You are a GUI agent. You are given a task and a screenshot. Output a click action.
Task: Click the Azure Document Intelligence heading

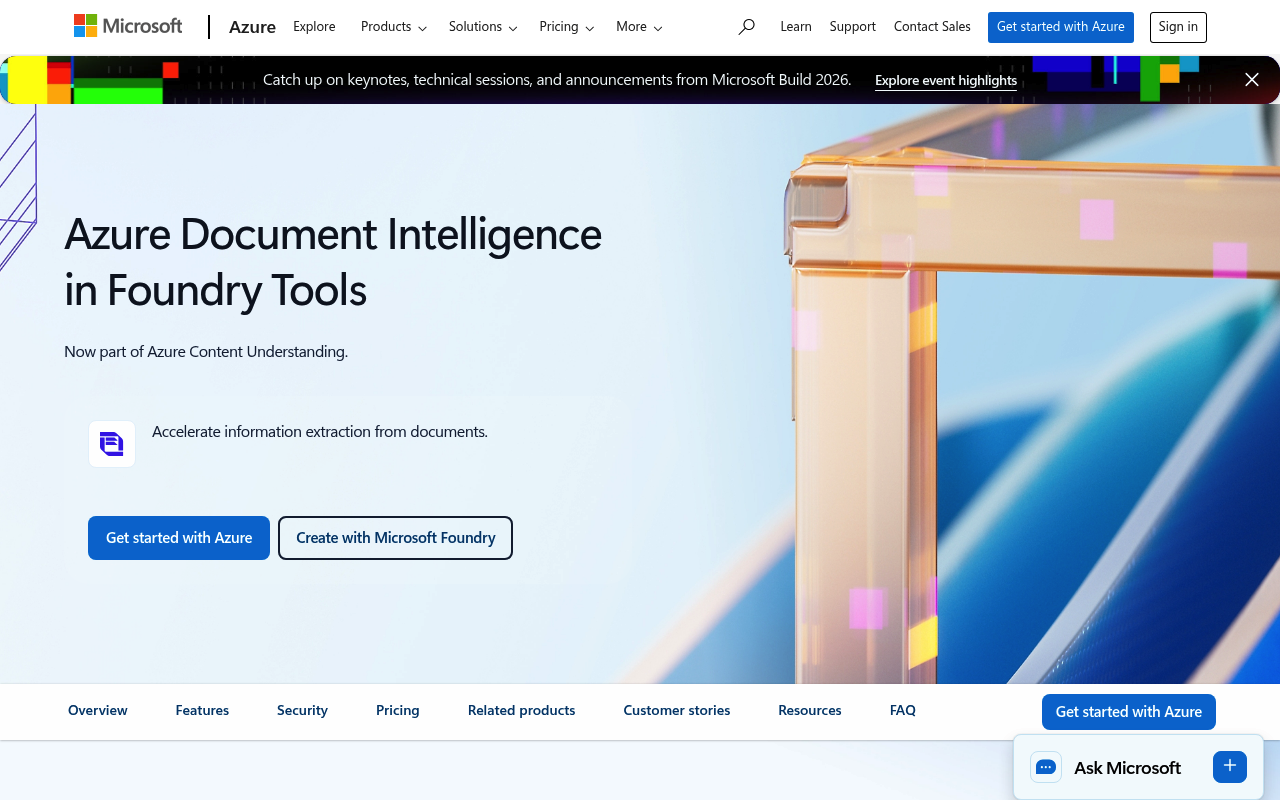pos(333,262)
